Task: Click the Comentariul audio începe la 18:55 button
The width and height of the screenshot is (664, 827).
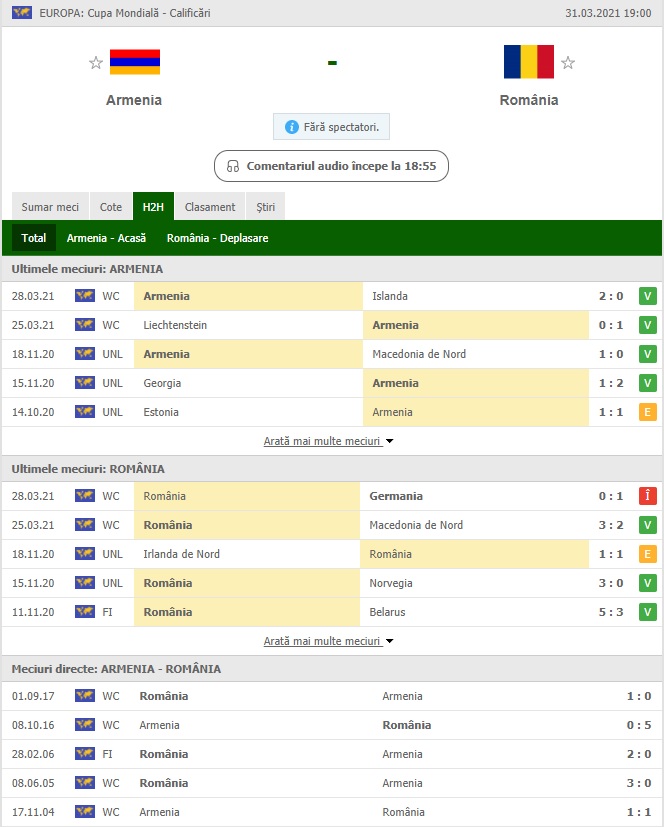Action: click(x=331, y=166)
